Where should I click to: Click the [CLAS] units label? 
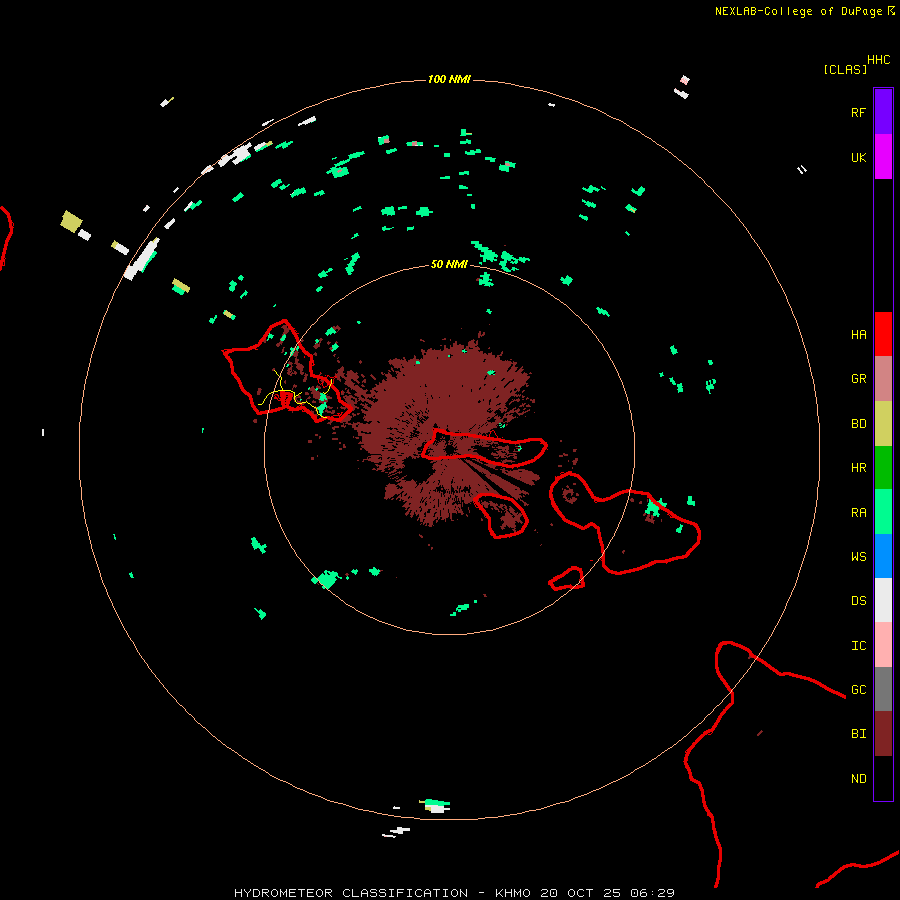[845, 69]
